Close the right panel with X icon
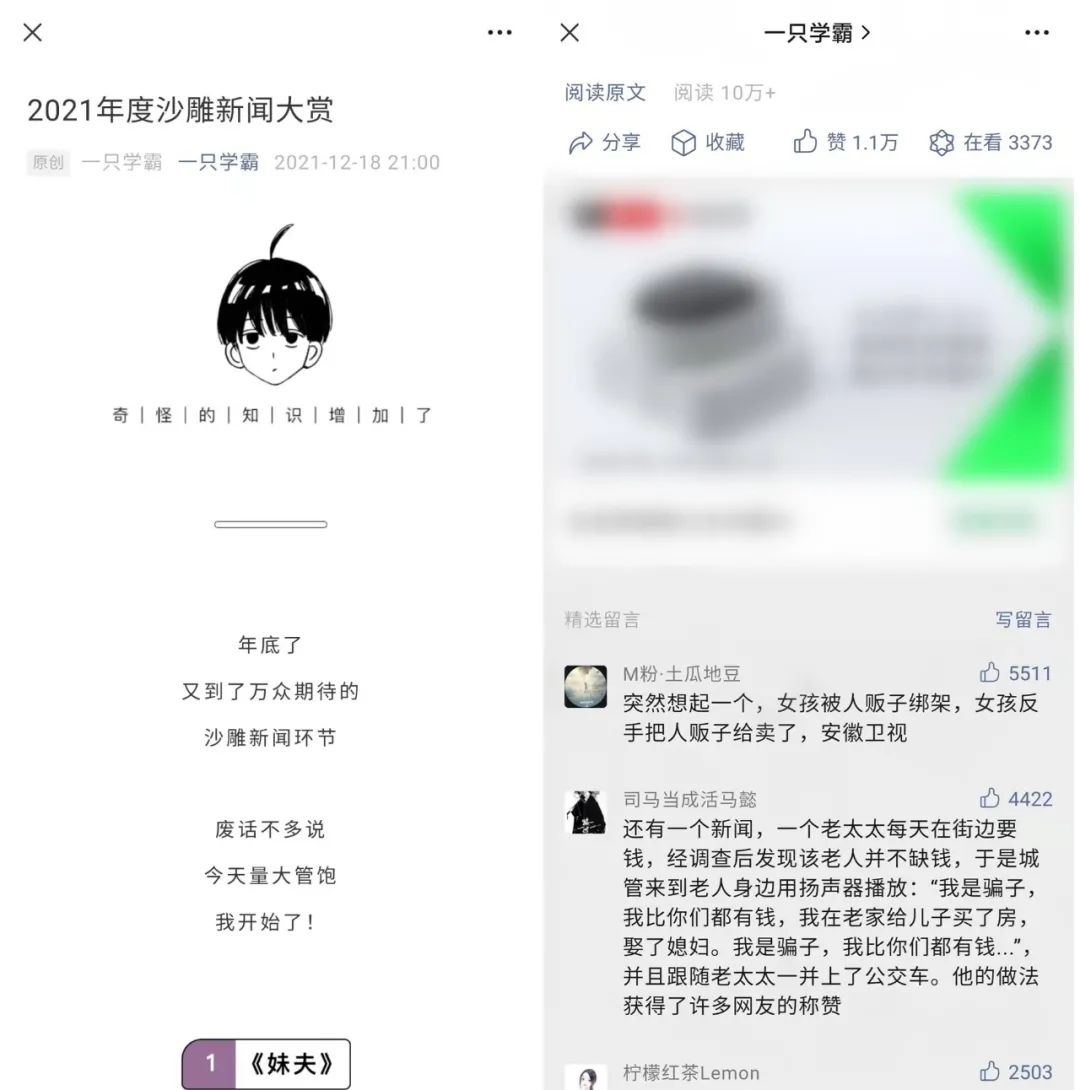Screen dimensions: 1080x1090 (x=570, y=33)
